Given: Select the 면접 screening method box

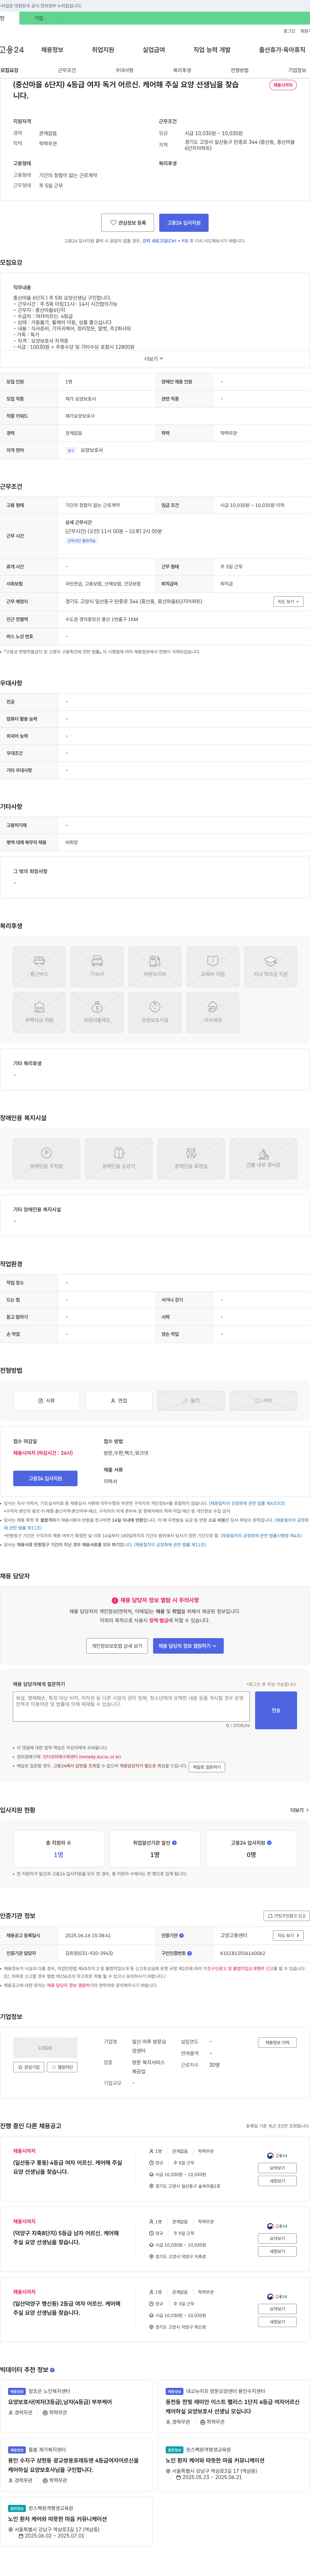Looking at the screenshot, I should coord(118,1401).
